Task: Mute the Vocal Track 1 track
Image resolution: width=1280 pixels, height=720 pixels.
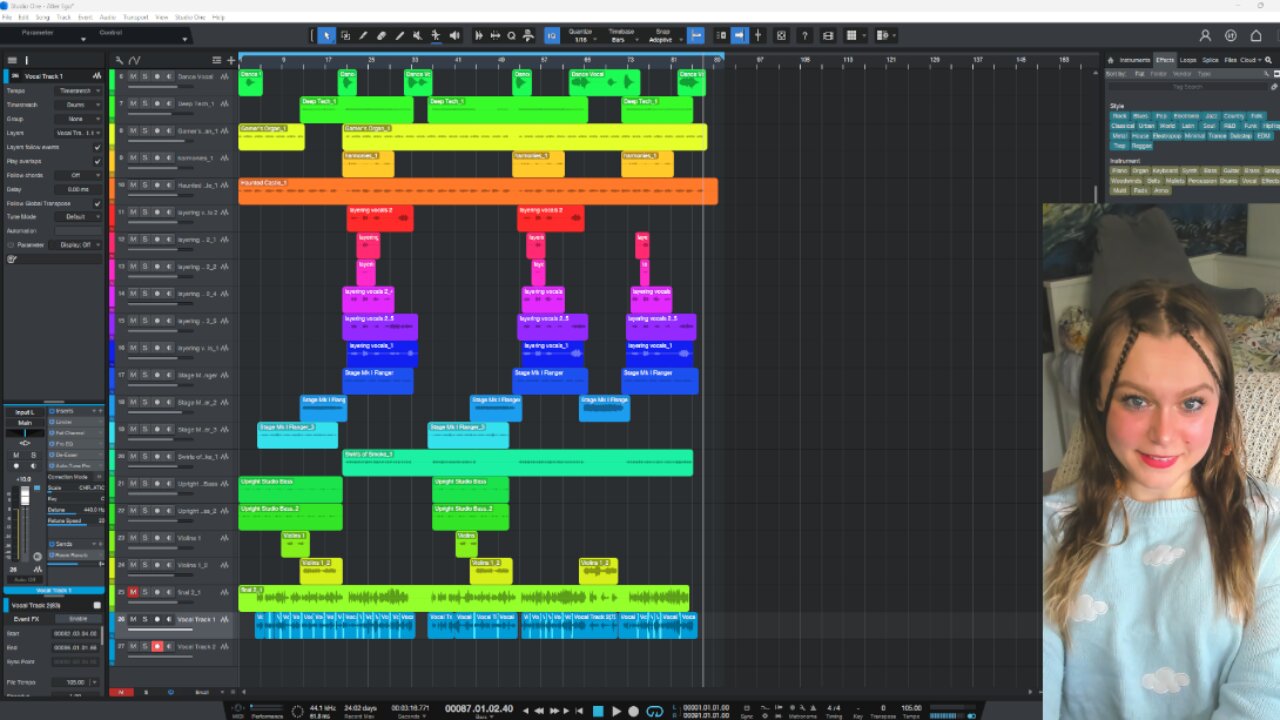Action: [x=132, y=620]
